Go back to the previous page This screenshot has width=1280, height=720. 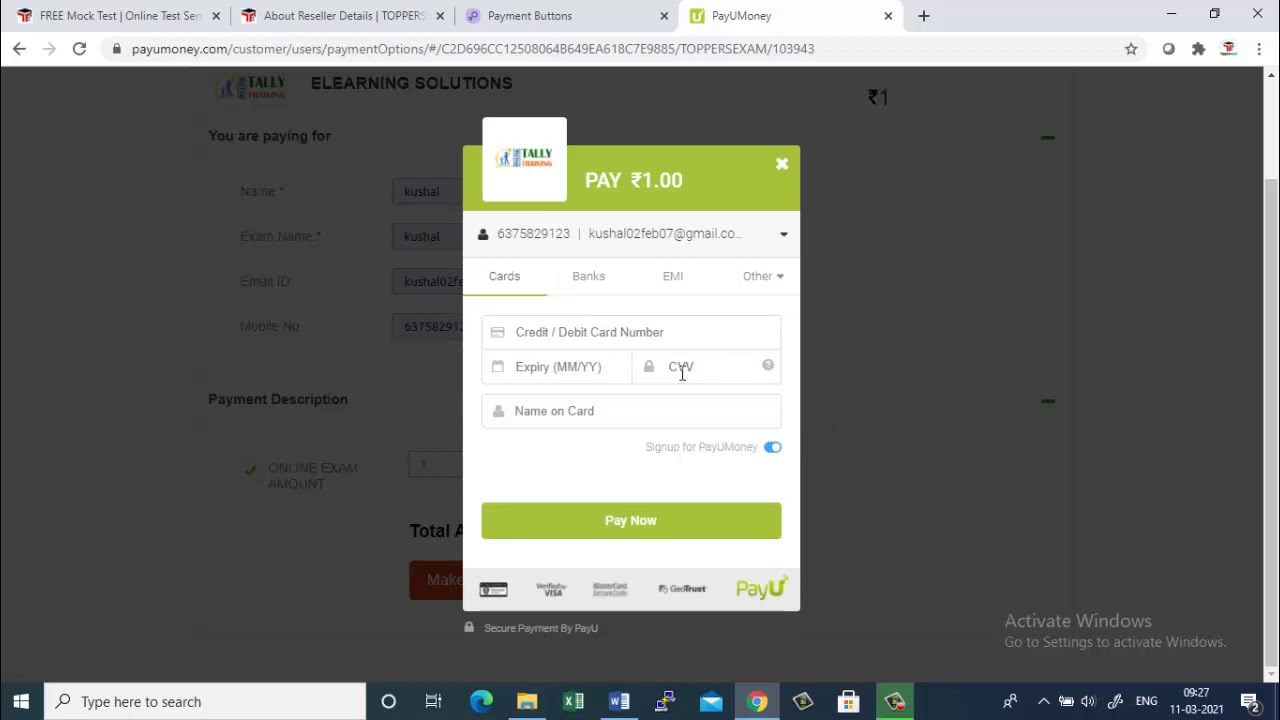[19, 49]
